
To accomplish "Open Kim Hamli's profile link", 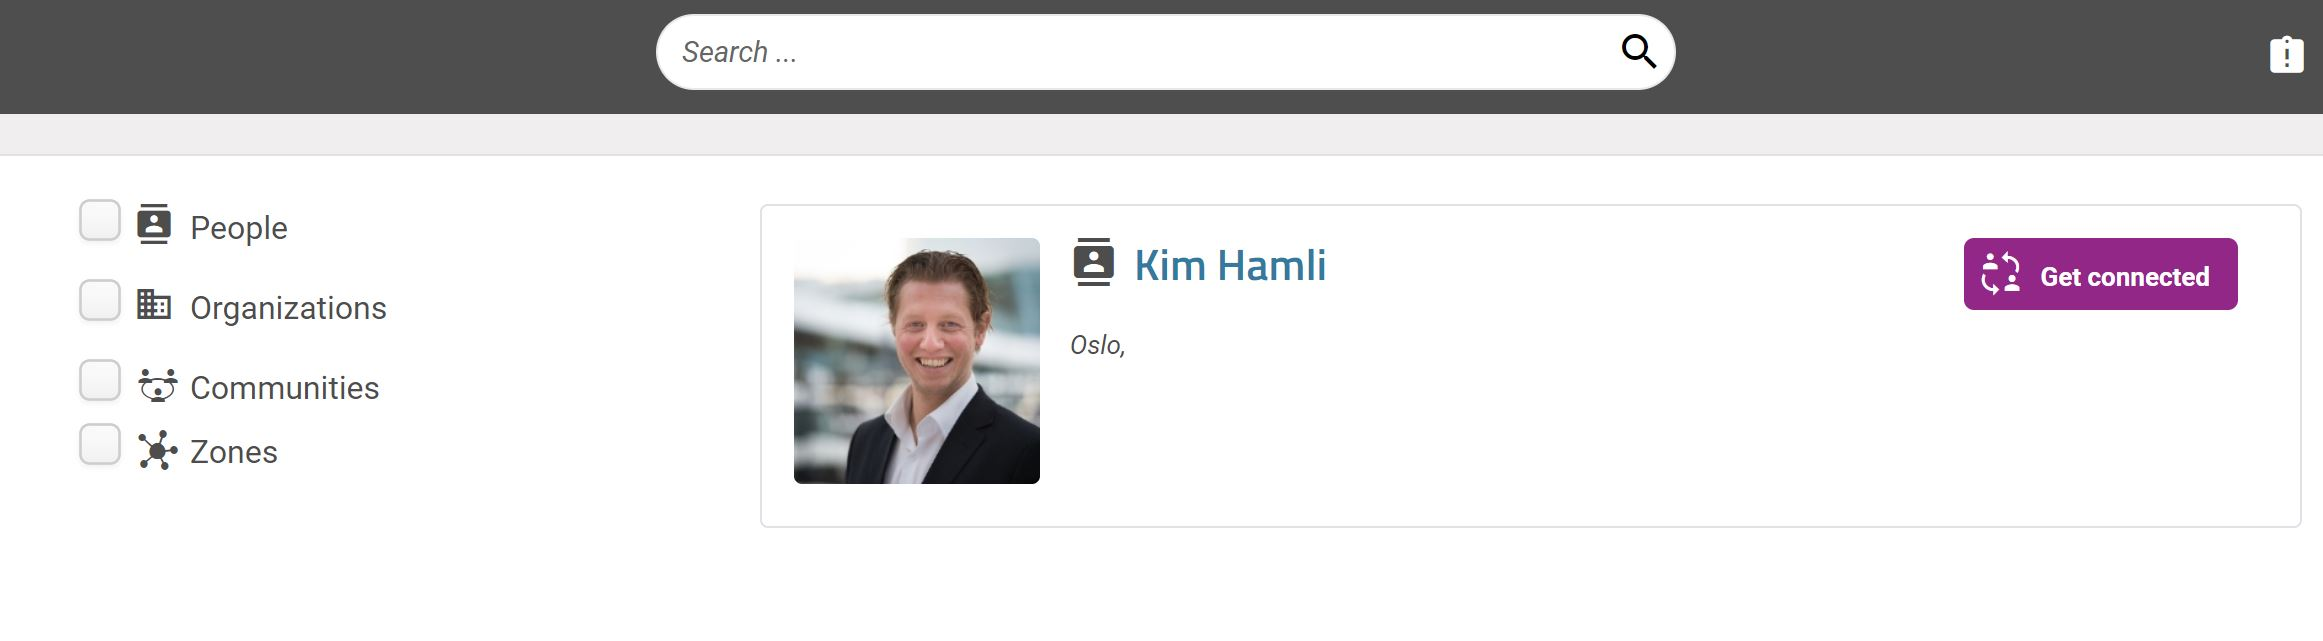I will tap(1230, 265).
